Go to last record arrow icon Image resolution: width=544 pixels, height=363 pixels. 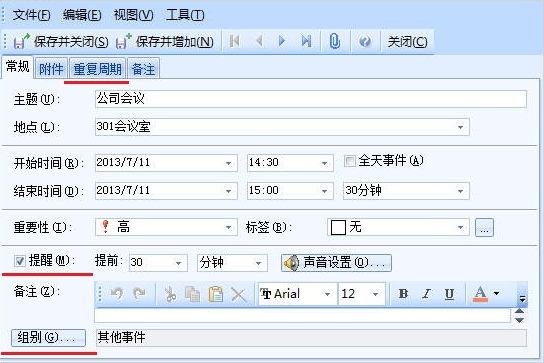point(306,42)
